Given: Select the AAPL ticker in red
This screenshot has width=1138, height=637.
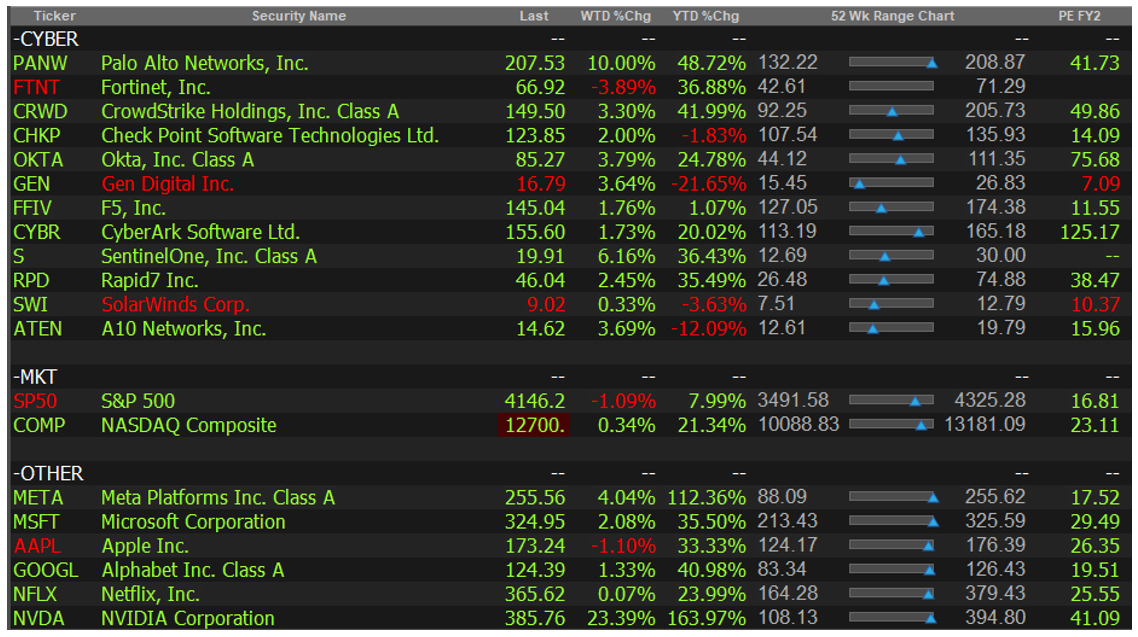Looking at the screenshot, I should coord(38,546).
